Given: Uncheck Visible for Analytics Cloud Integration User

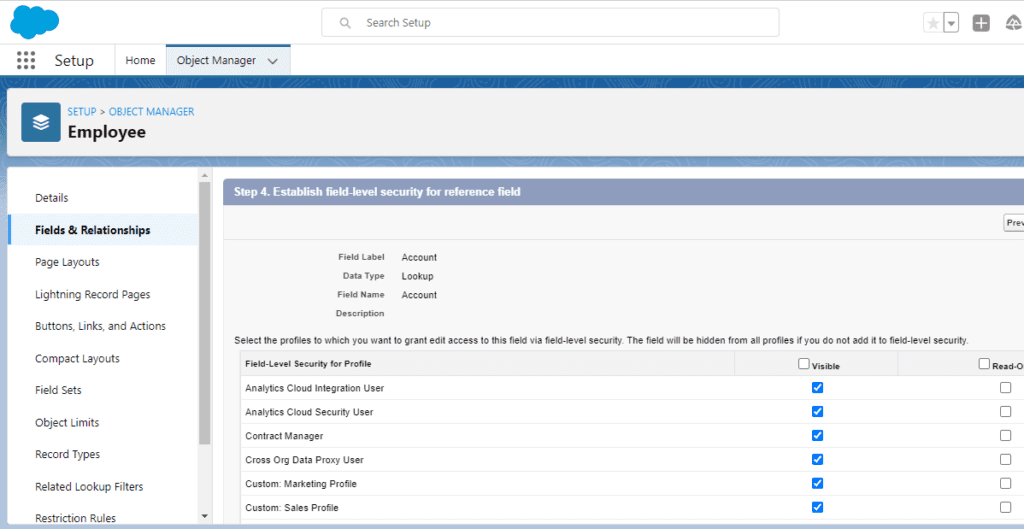Looking at the screenshot, I should pyautogui.click(x=817, y=388).
